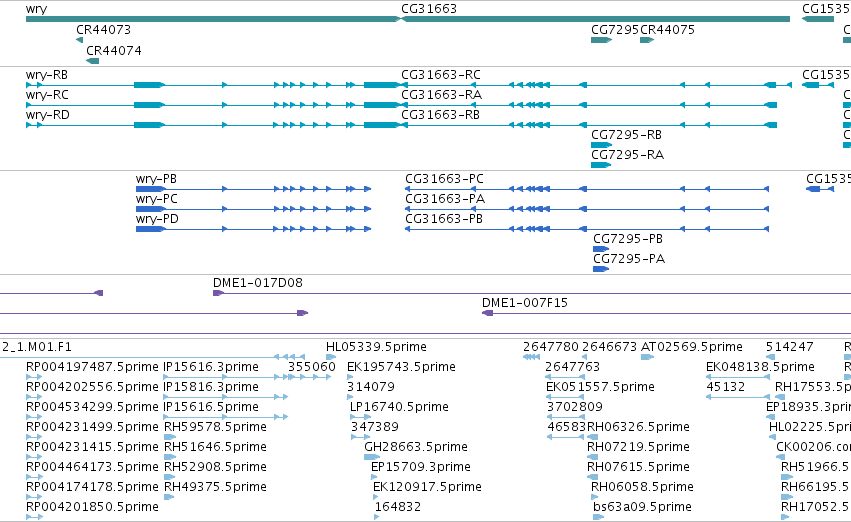
Task: Click feature 2647763
Action: (573, 367)
